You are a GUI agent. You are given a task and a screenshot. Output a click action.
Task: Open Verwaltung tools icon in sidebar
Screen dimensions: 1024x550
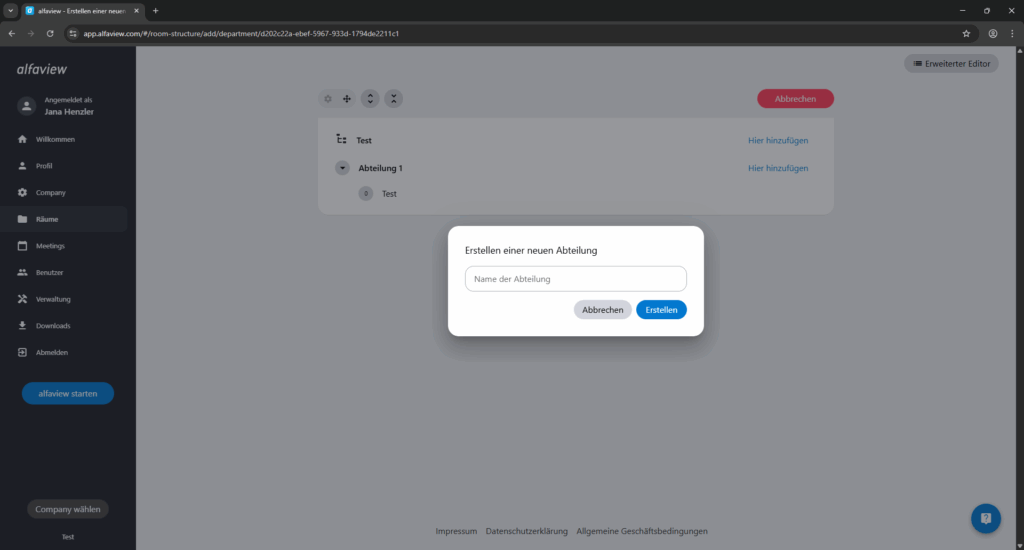tap(22, 299)
